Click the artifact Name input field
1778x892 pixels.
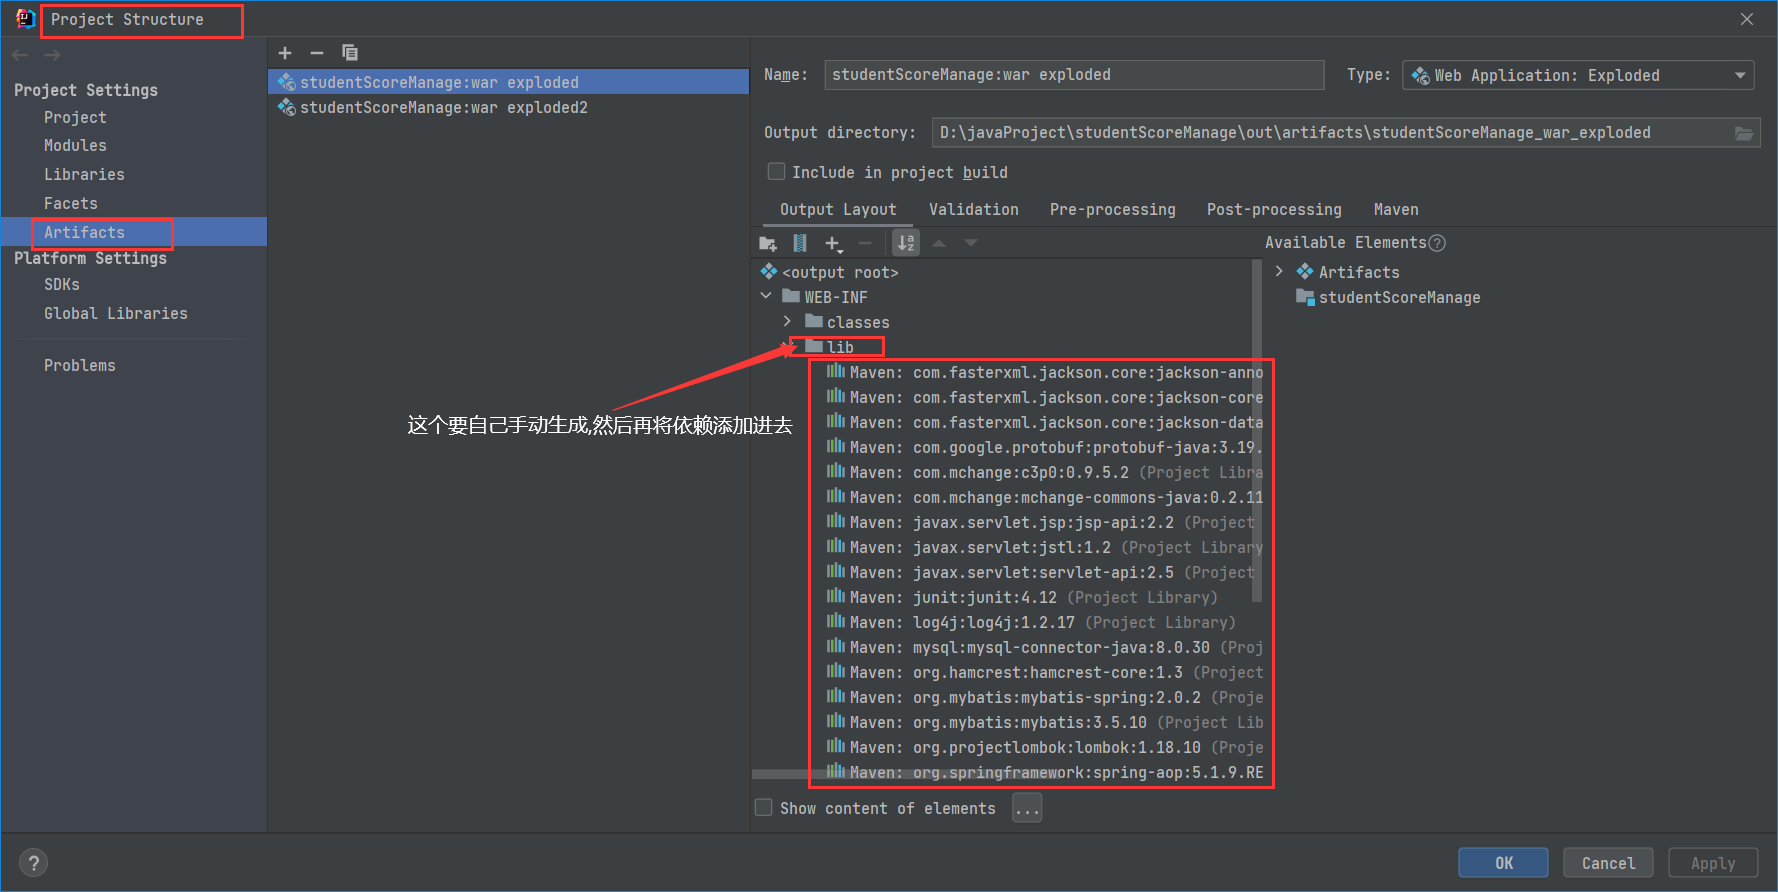click(x=1074, y=75)
